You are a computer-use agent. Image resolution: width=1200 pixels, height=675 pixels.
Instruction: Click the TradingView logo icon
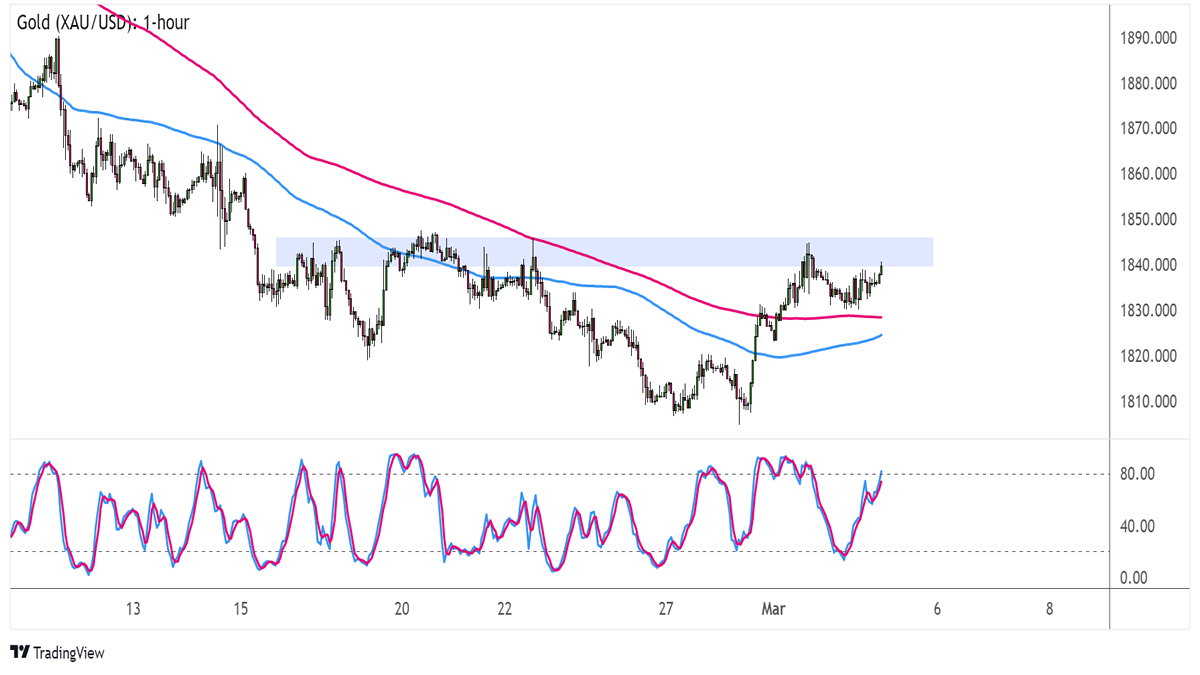19,653
